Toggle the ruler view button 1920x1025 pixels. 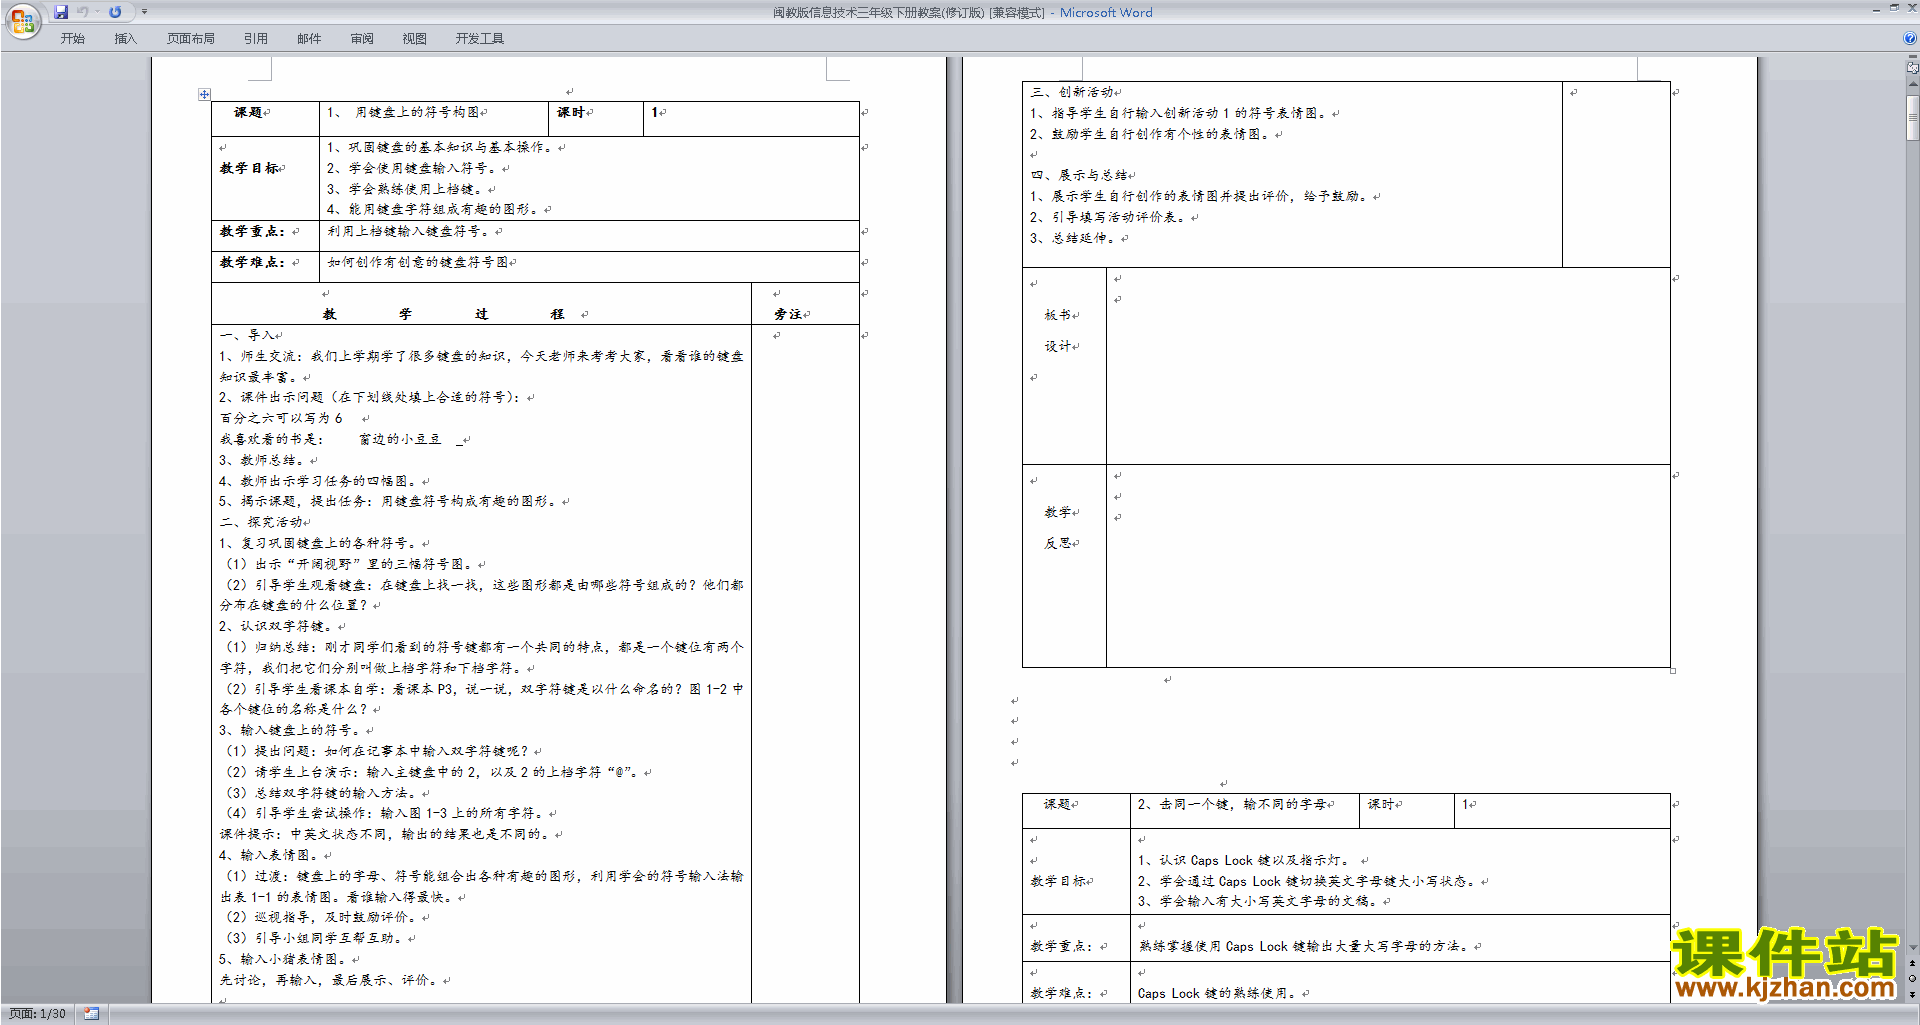[x=1912, y=68]
